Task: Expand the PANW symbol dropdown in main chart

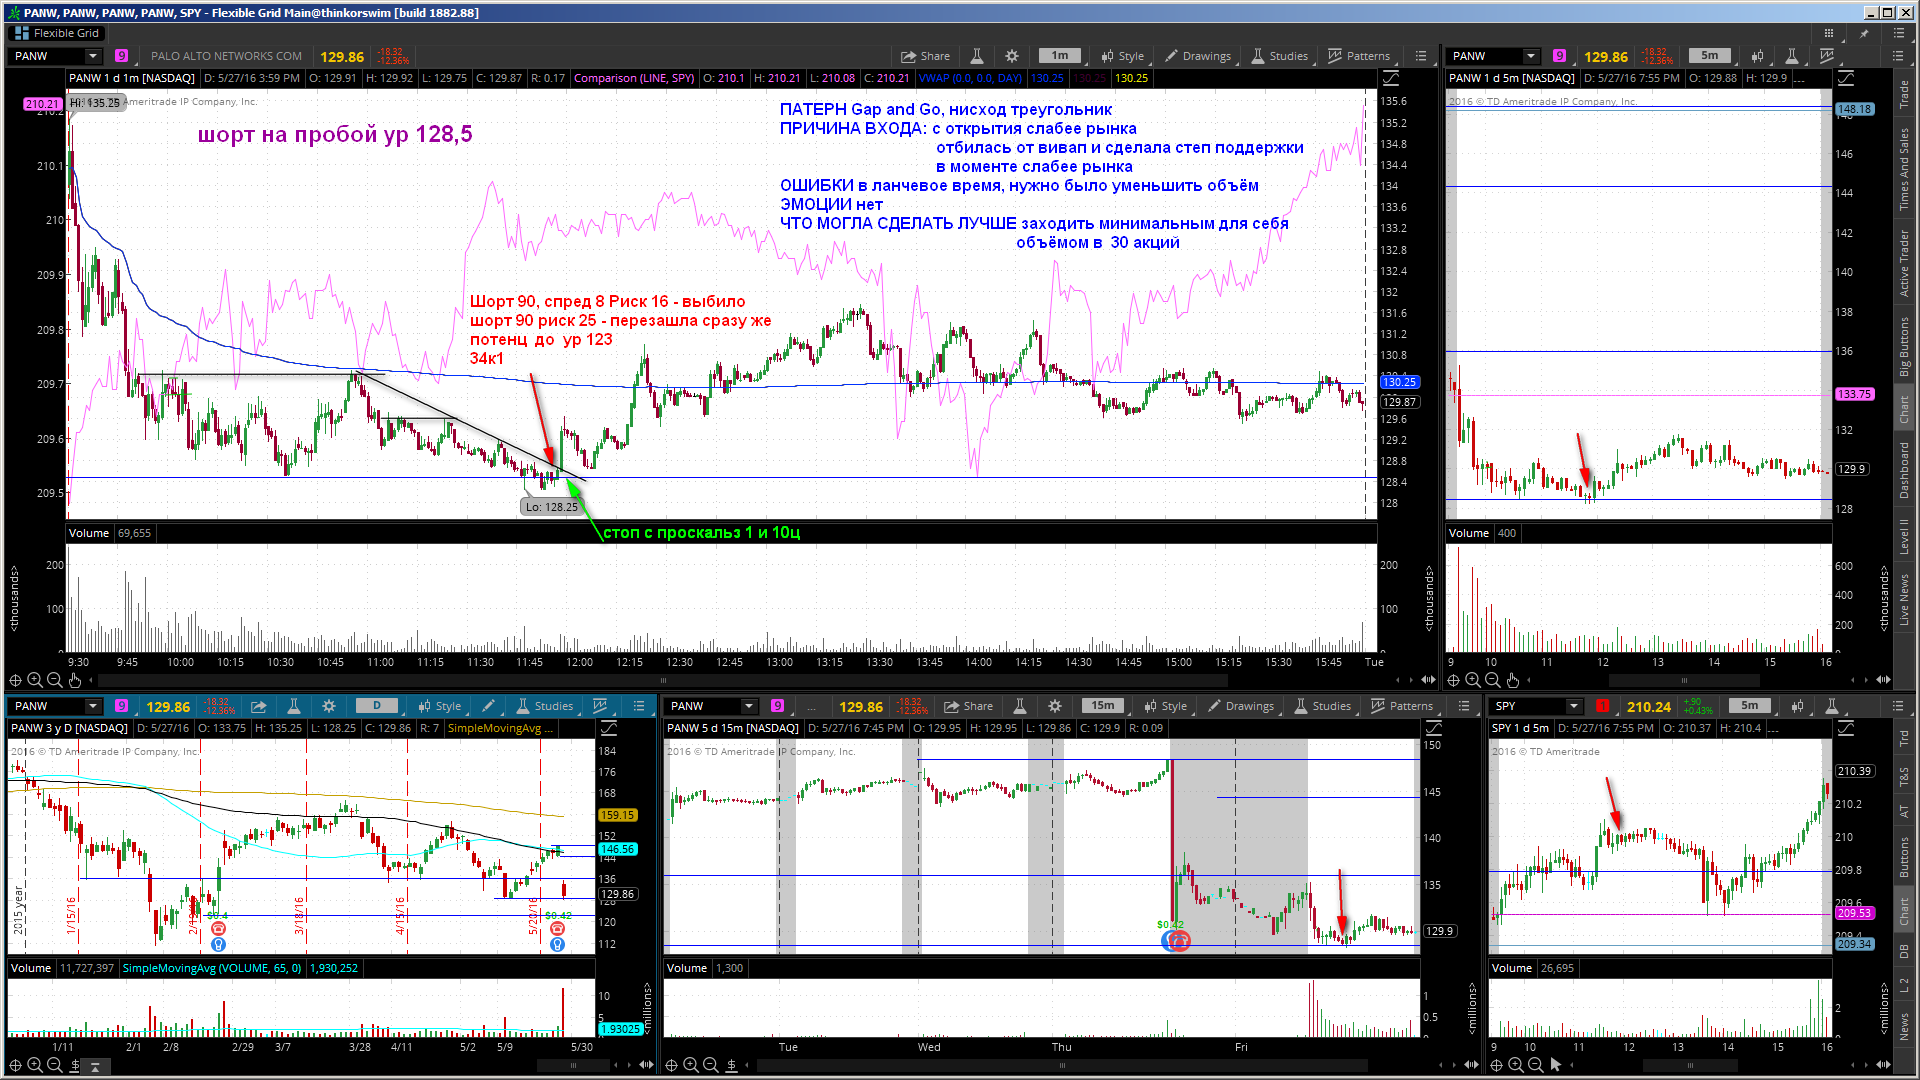Action: pos(93,56)
